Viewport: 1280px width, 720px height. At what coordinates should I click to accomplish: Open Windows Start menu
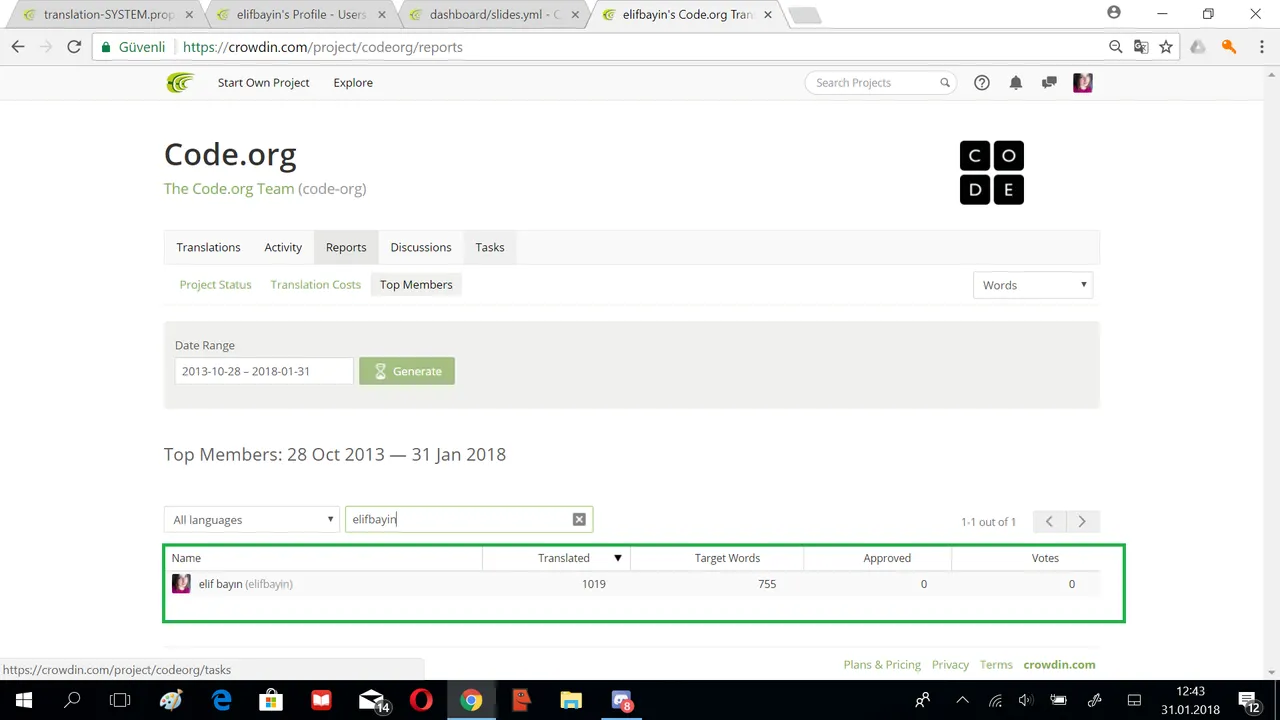(24, 700)
